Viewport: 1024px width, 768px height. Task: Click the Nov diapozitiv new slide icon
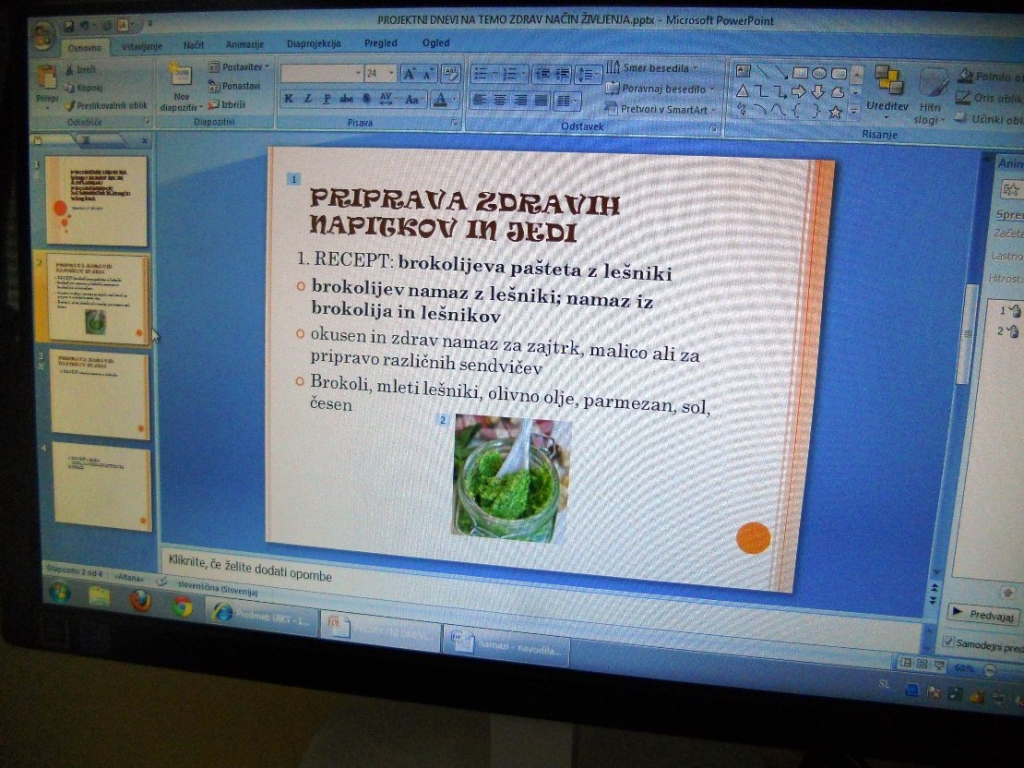point(180,75)
